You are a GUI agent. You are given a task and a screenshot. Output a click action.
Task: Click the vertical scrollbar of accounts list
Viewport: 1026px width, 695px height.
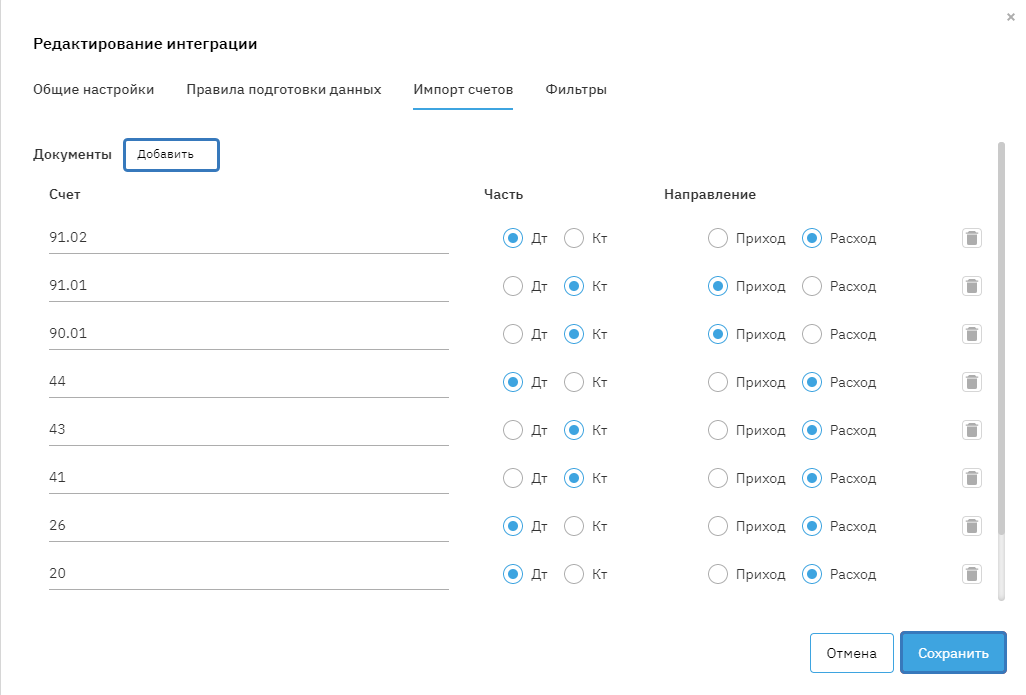click(x=1001, y=340)
